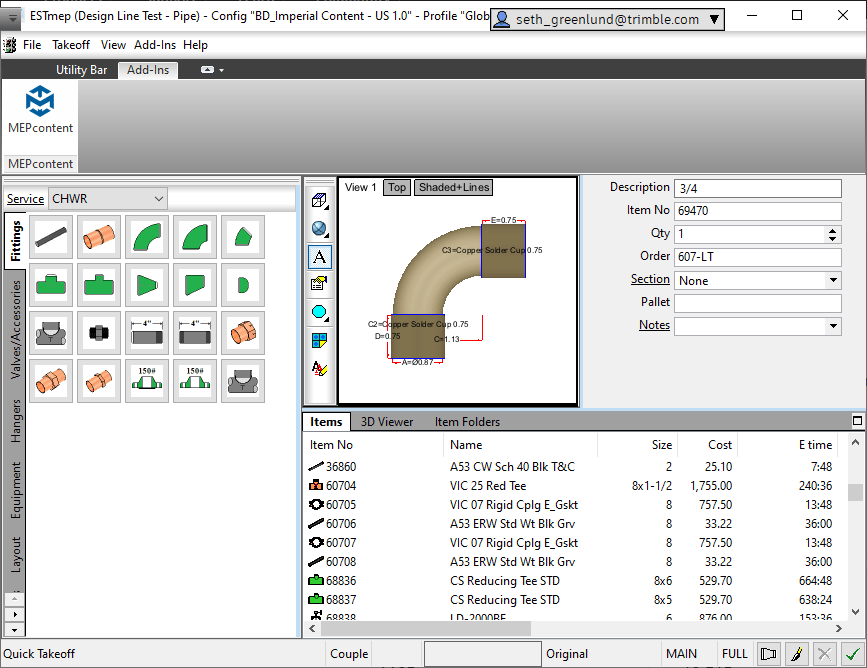Increase the Qty value with the stepper
Screen dimensions: 867x668
coord(833,230)
